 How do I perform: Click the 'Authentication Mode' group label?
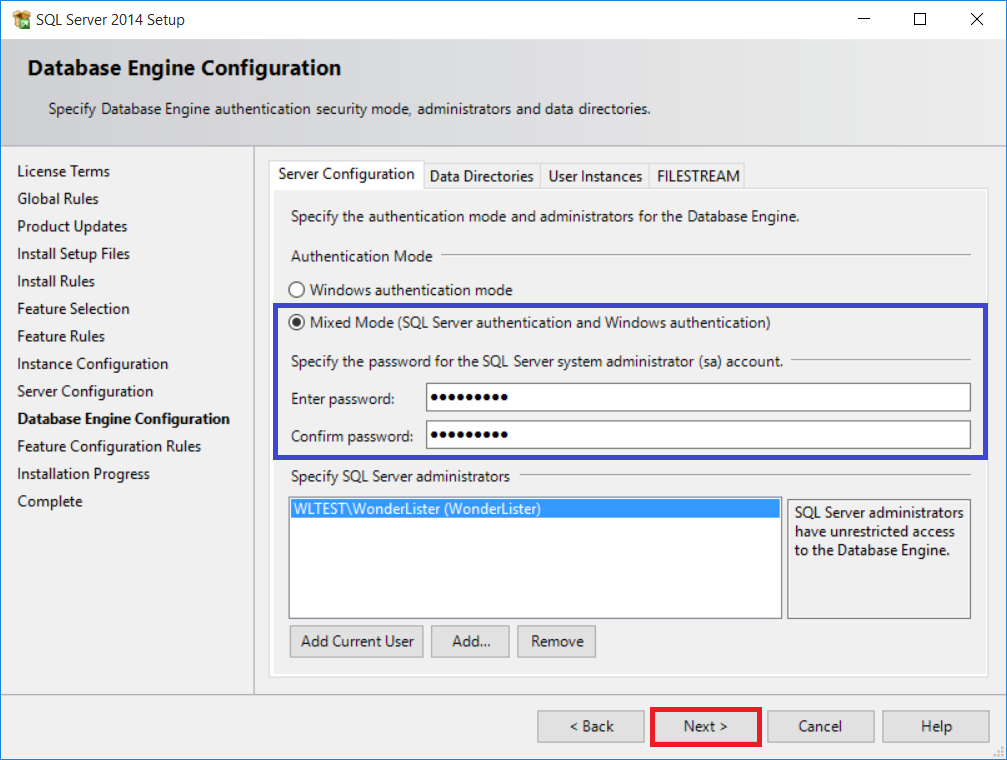coord(362,256)
